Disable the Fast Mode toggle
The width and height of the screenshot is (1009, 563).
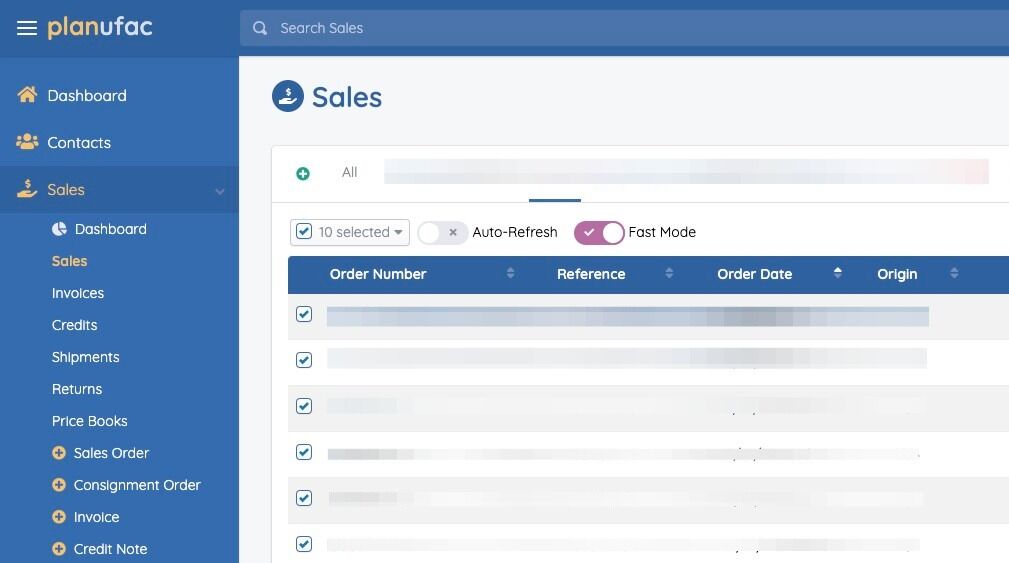599,232
